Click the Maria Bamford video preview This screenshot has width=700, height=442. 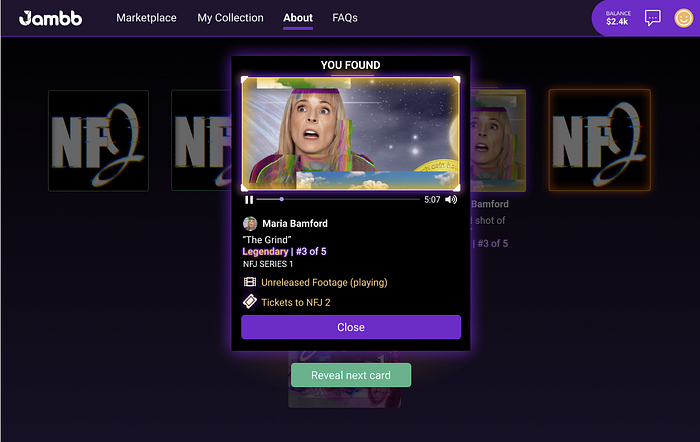(x=351, y=133)
